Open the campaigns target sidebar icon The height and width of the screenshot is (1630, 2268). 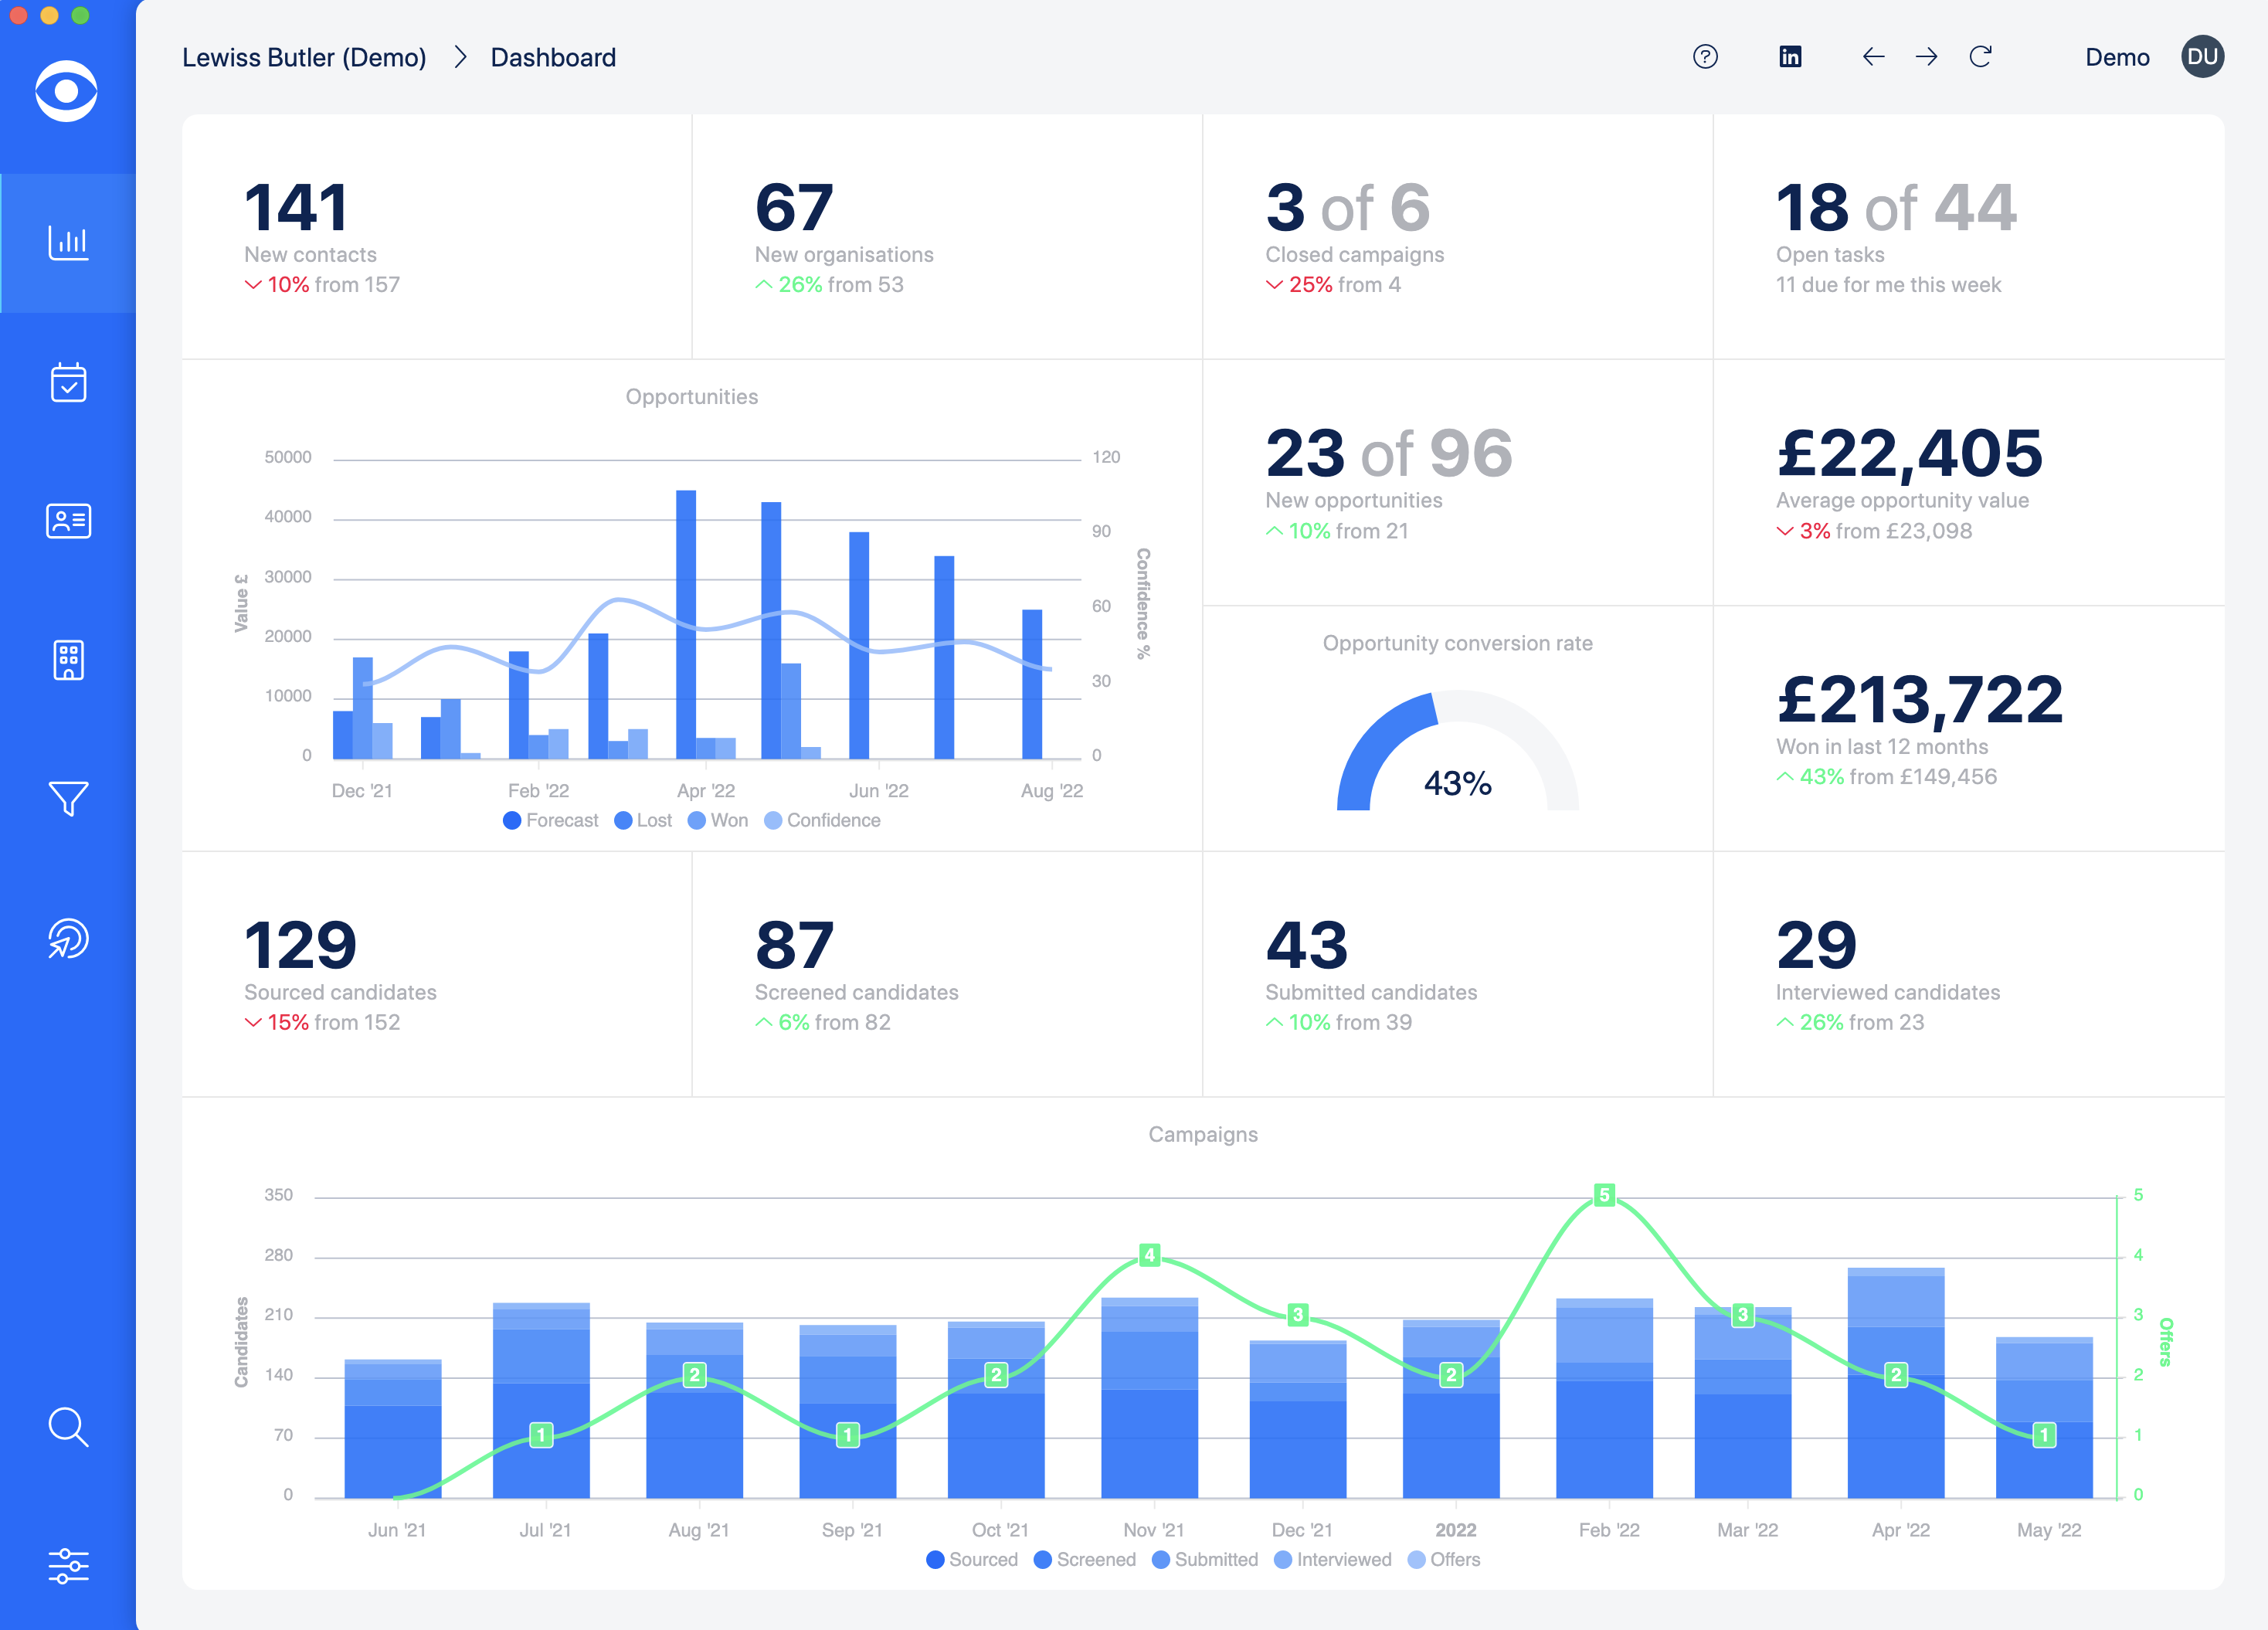[x=68, y=938]
